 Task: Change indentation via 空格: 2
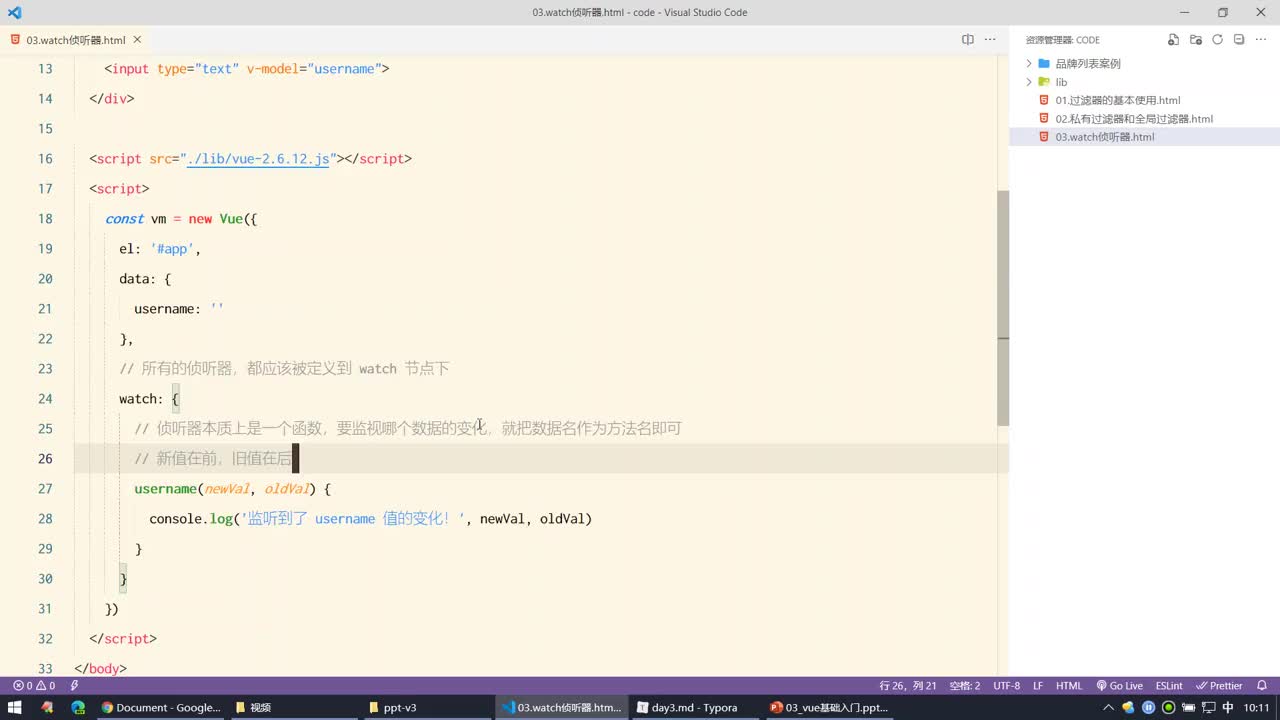pos(964,686)
